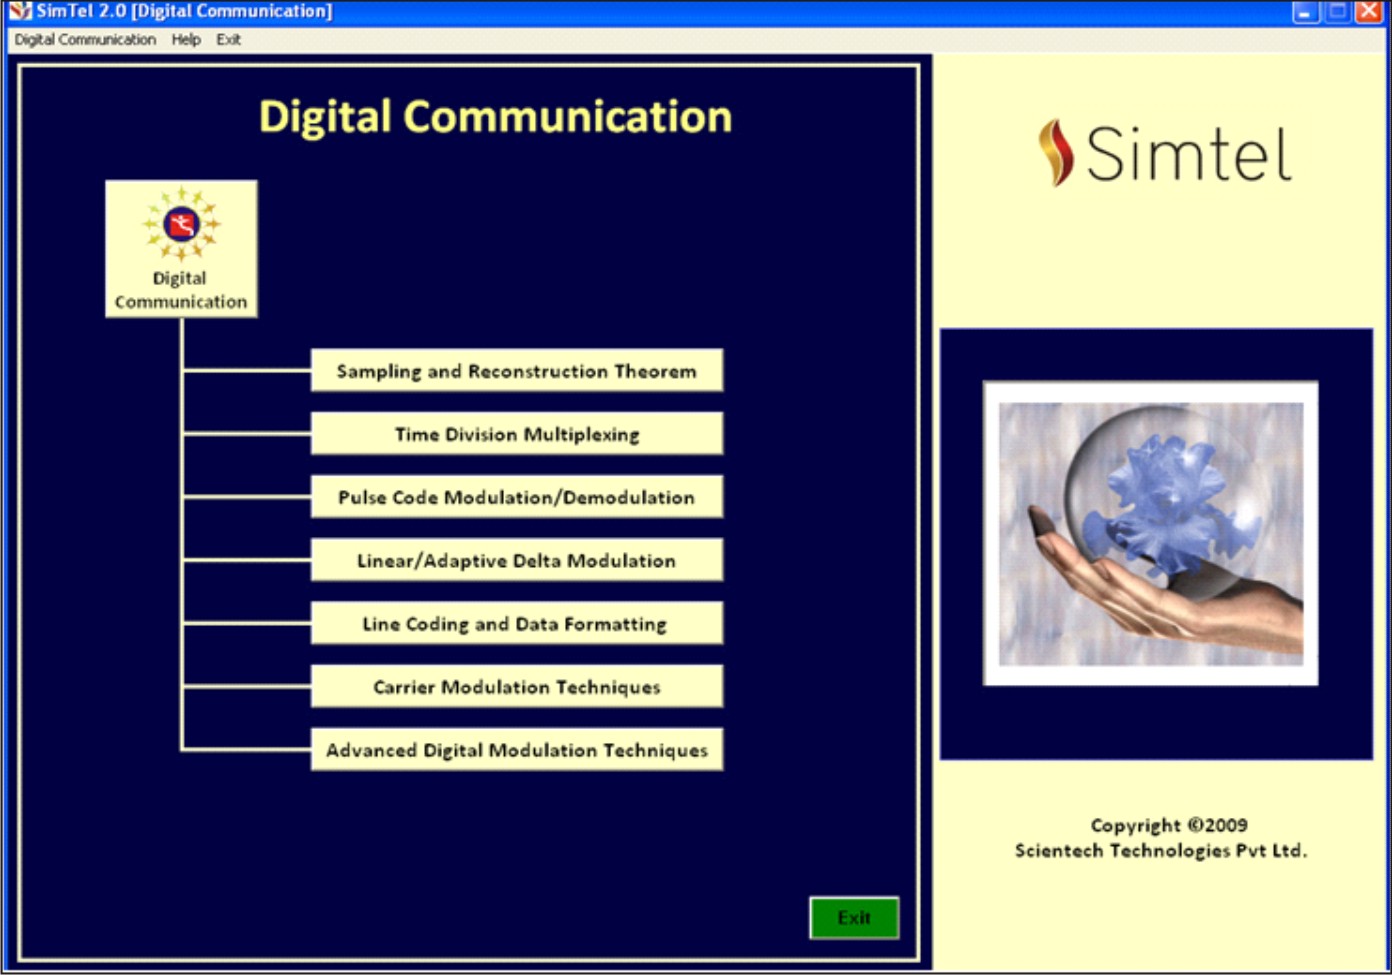
Task: Open the Digital Communication menu
Action: tap(85, 40)
